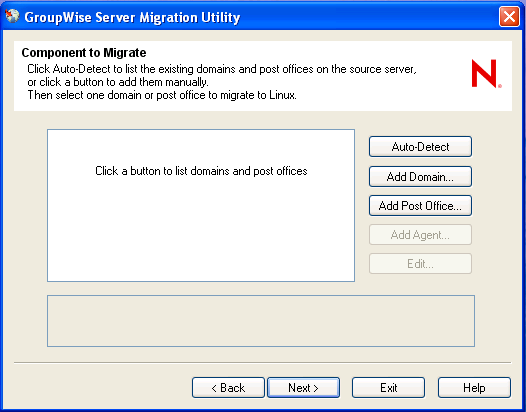Click the empty description pane below the list
The width and height of the screenshot is (526, 412).
[x=261, y=321]
